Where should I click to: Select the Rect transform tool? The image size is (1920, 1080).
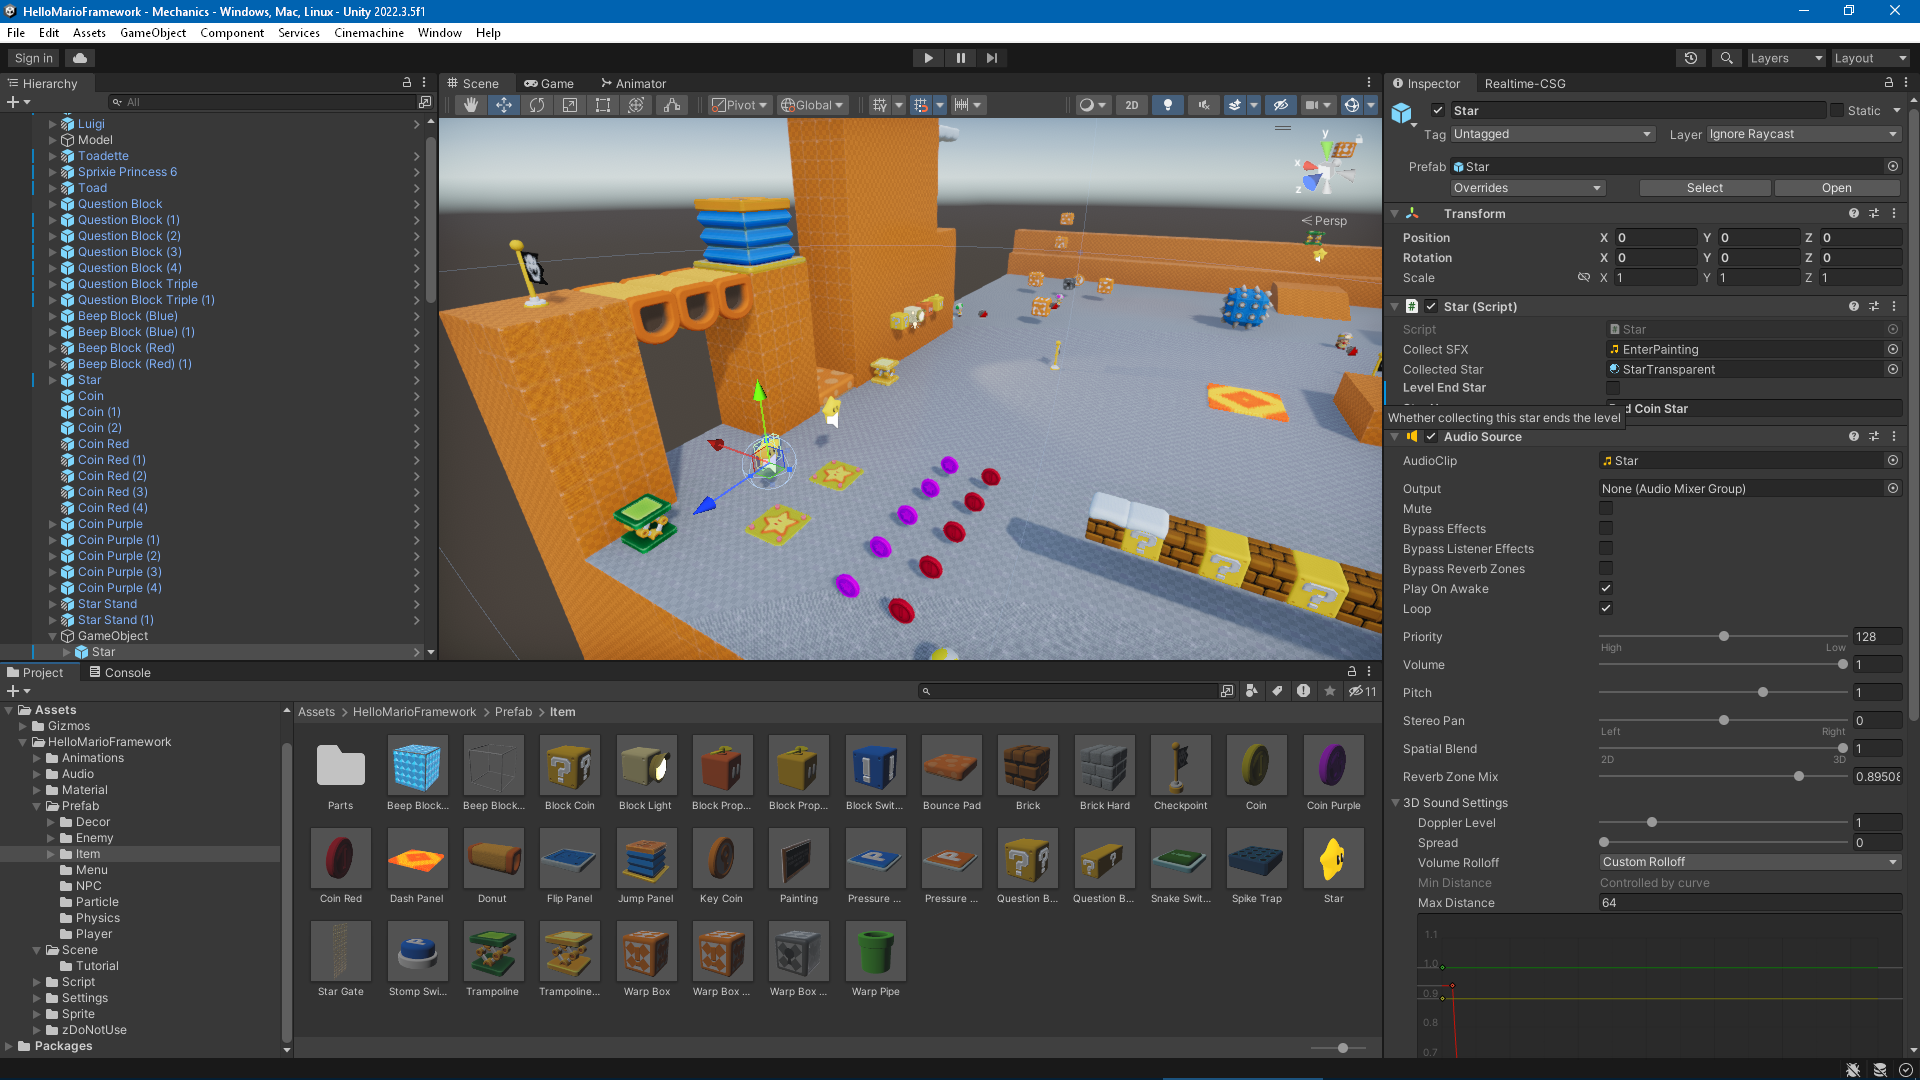pyautogui.click(x=603, y=105)
